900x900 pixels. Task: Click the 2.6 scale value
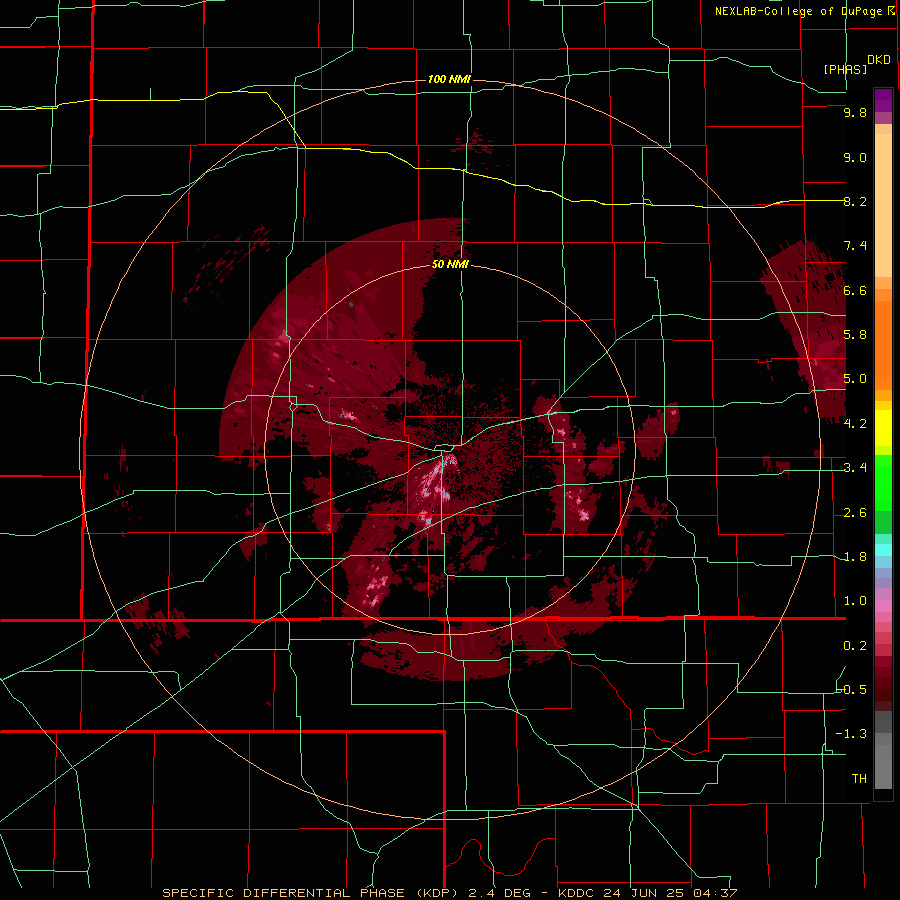855,513
